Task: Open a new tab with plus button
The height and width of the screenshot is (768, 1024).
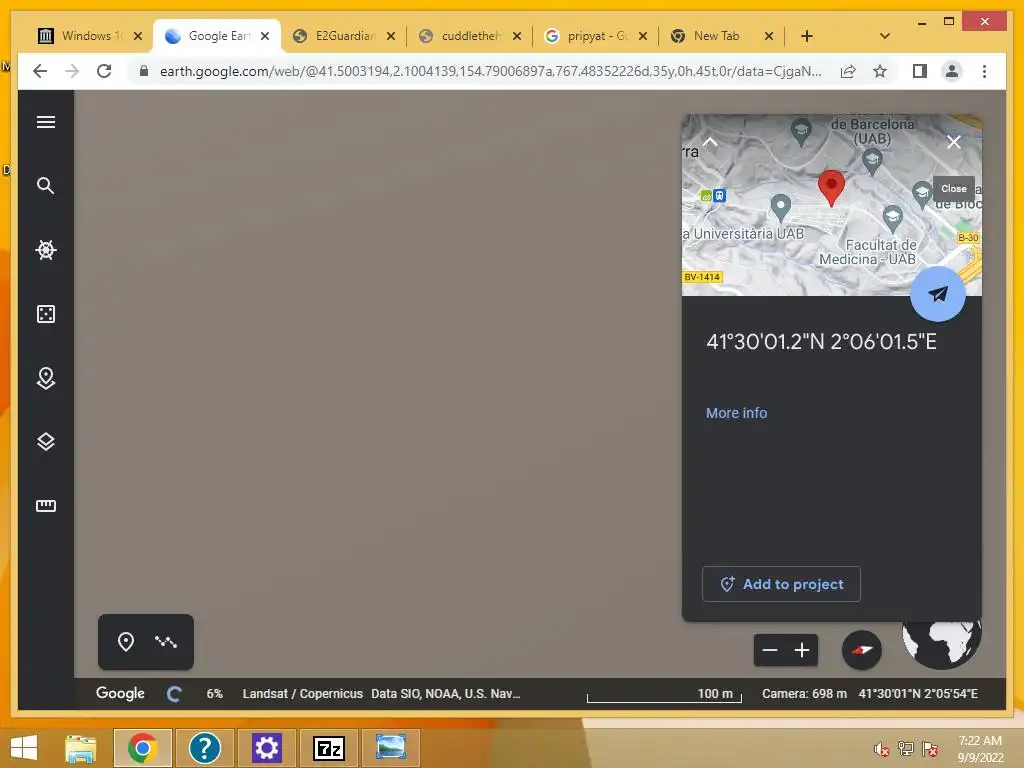Action: tap(807, 36)
